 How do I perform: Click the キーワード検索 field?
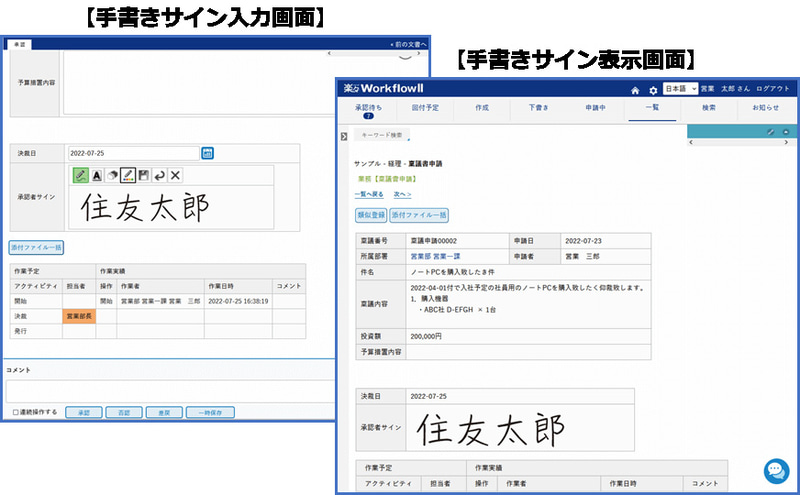(382, 135)
